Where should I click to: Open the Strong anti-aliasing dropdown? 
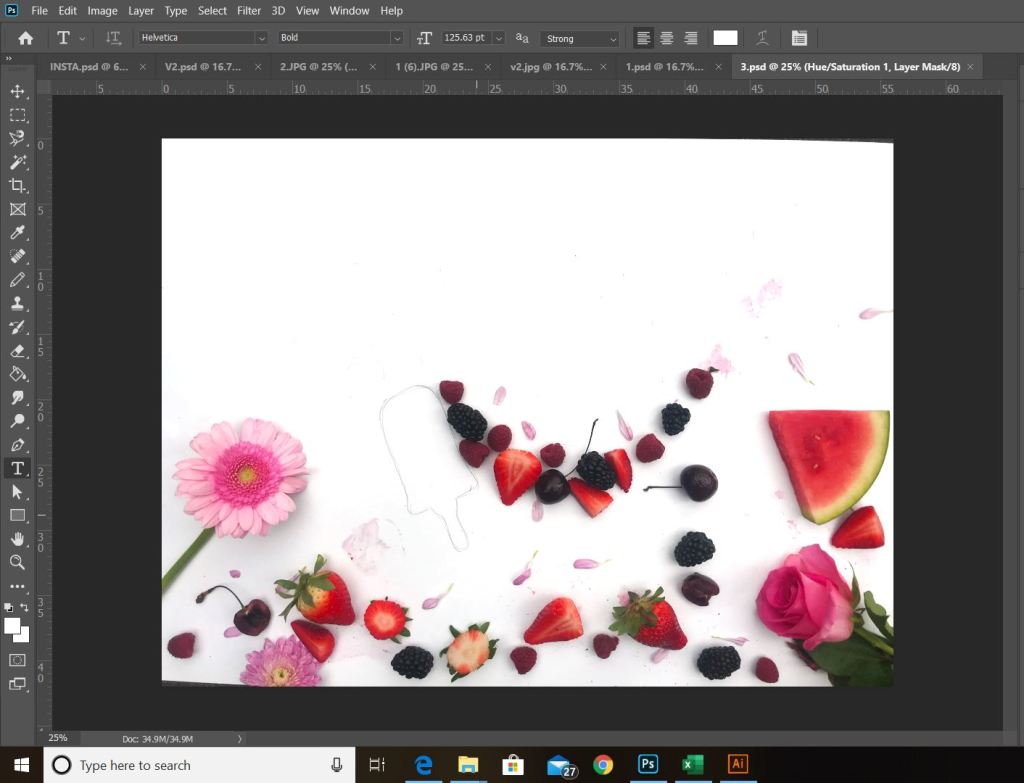tap(580, 38)
